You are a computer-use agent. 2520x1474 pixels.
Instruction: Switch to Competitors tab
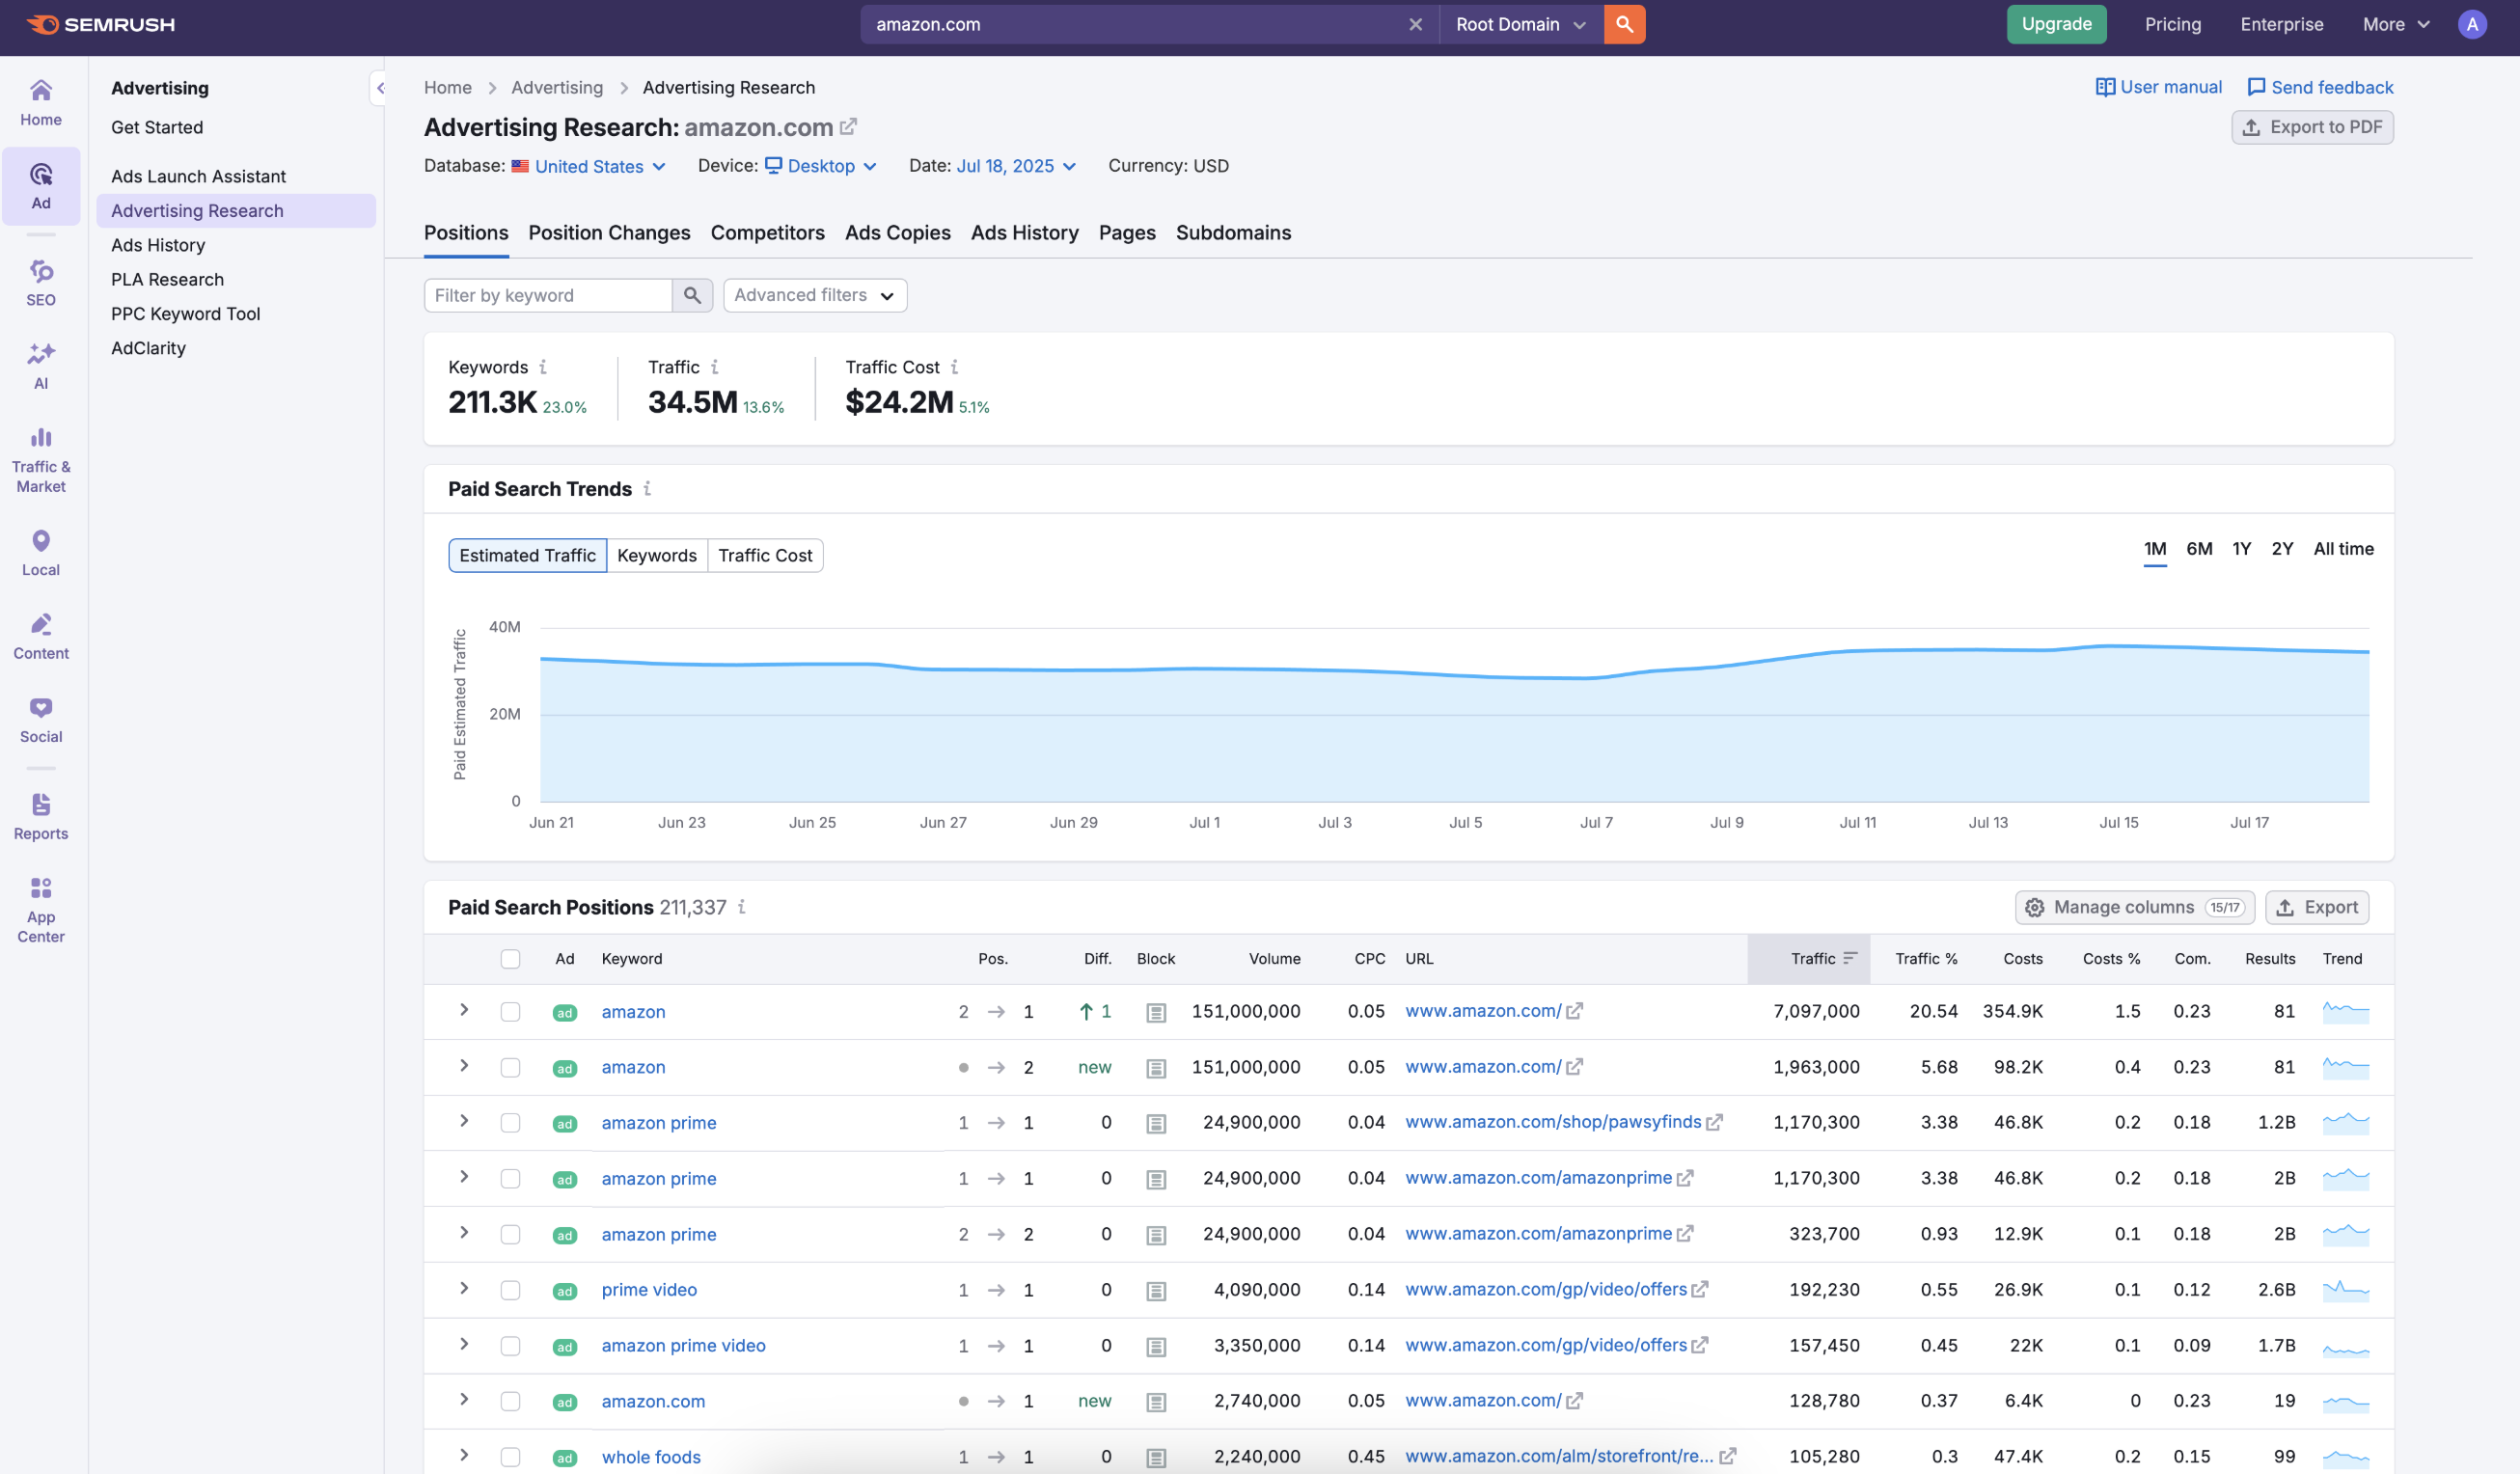click(x=767, y=233)
